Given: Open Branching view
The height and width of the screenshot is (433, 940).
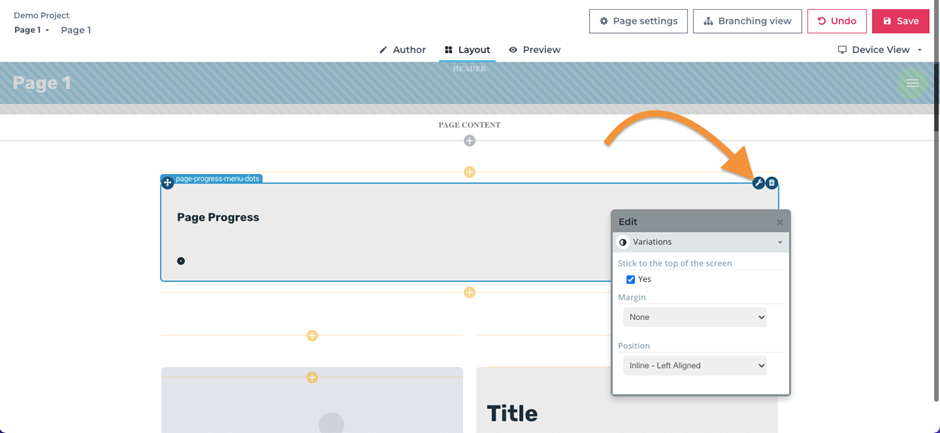Looking at the screenshot, I should (747, 21).
